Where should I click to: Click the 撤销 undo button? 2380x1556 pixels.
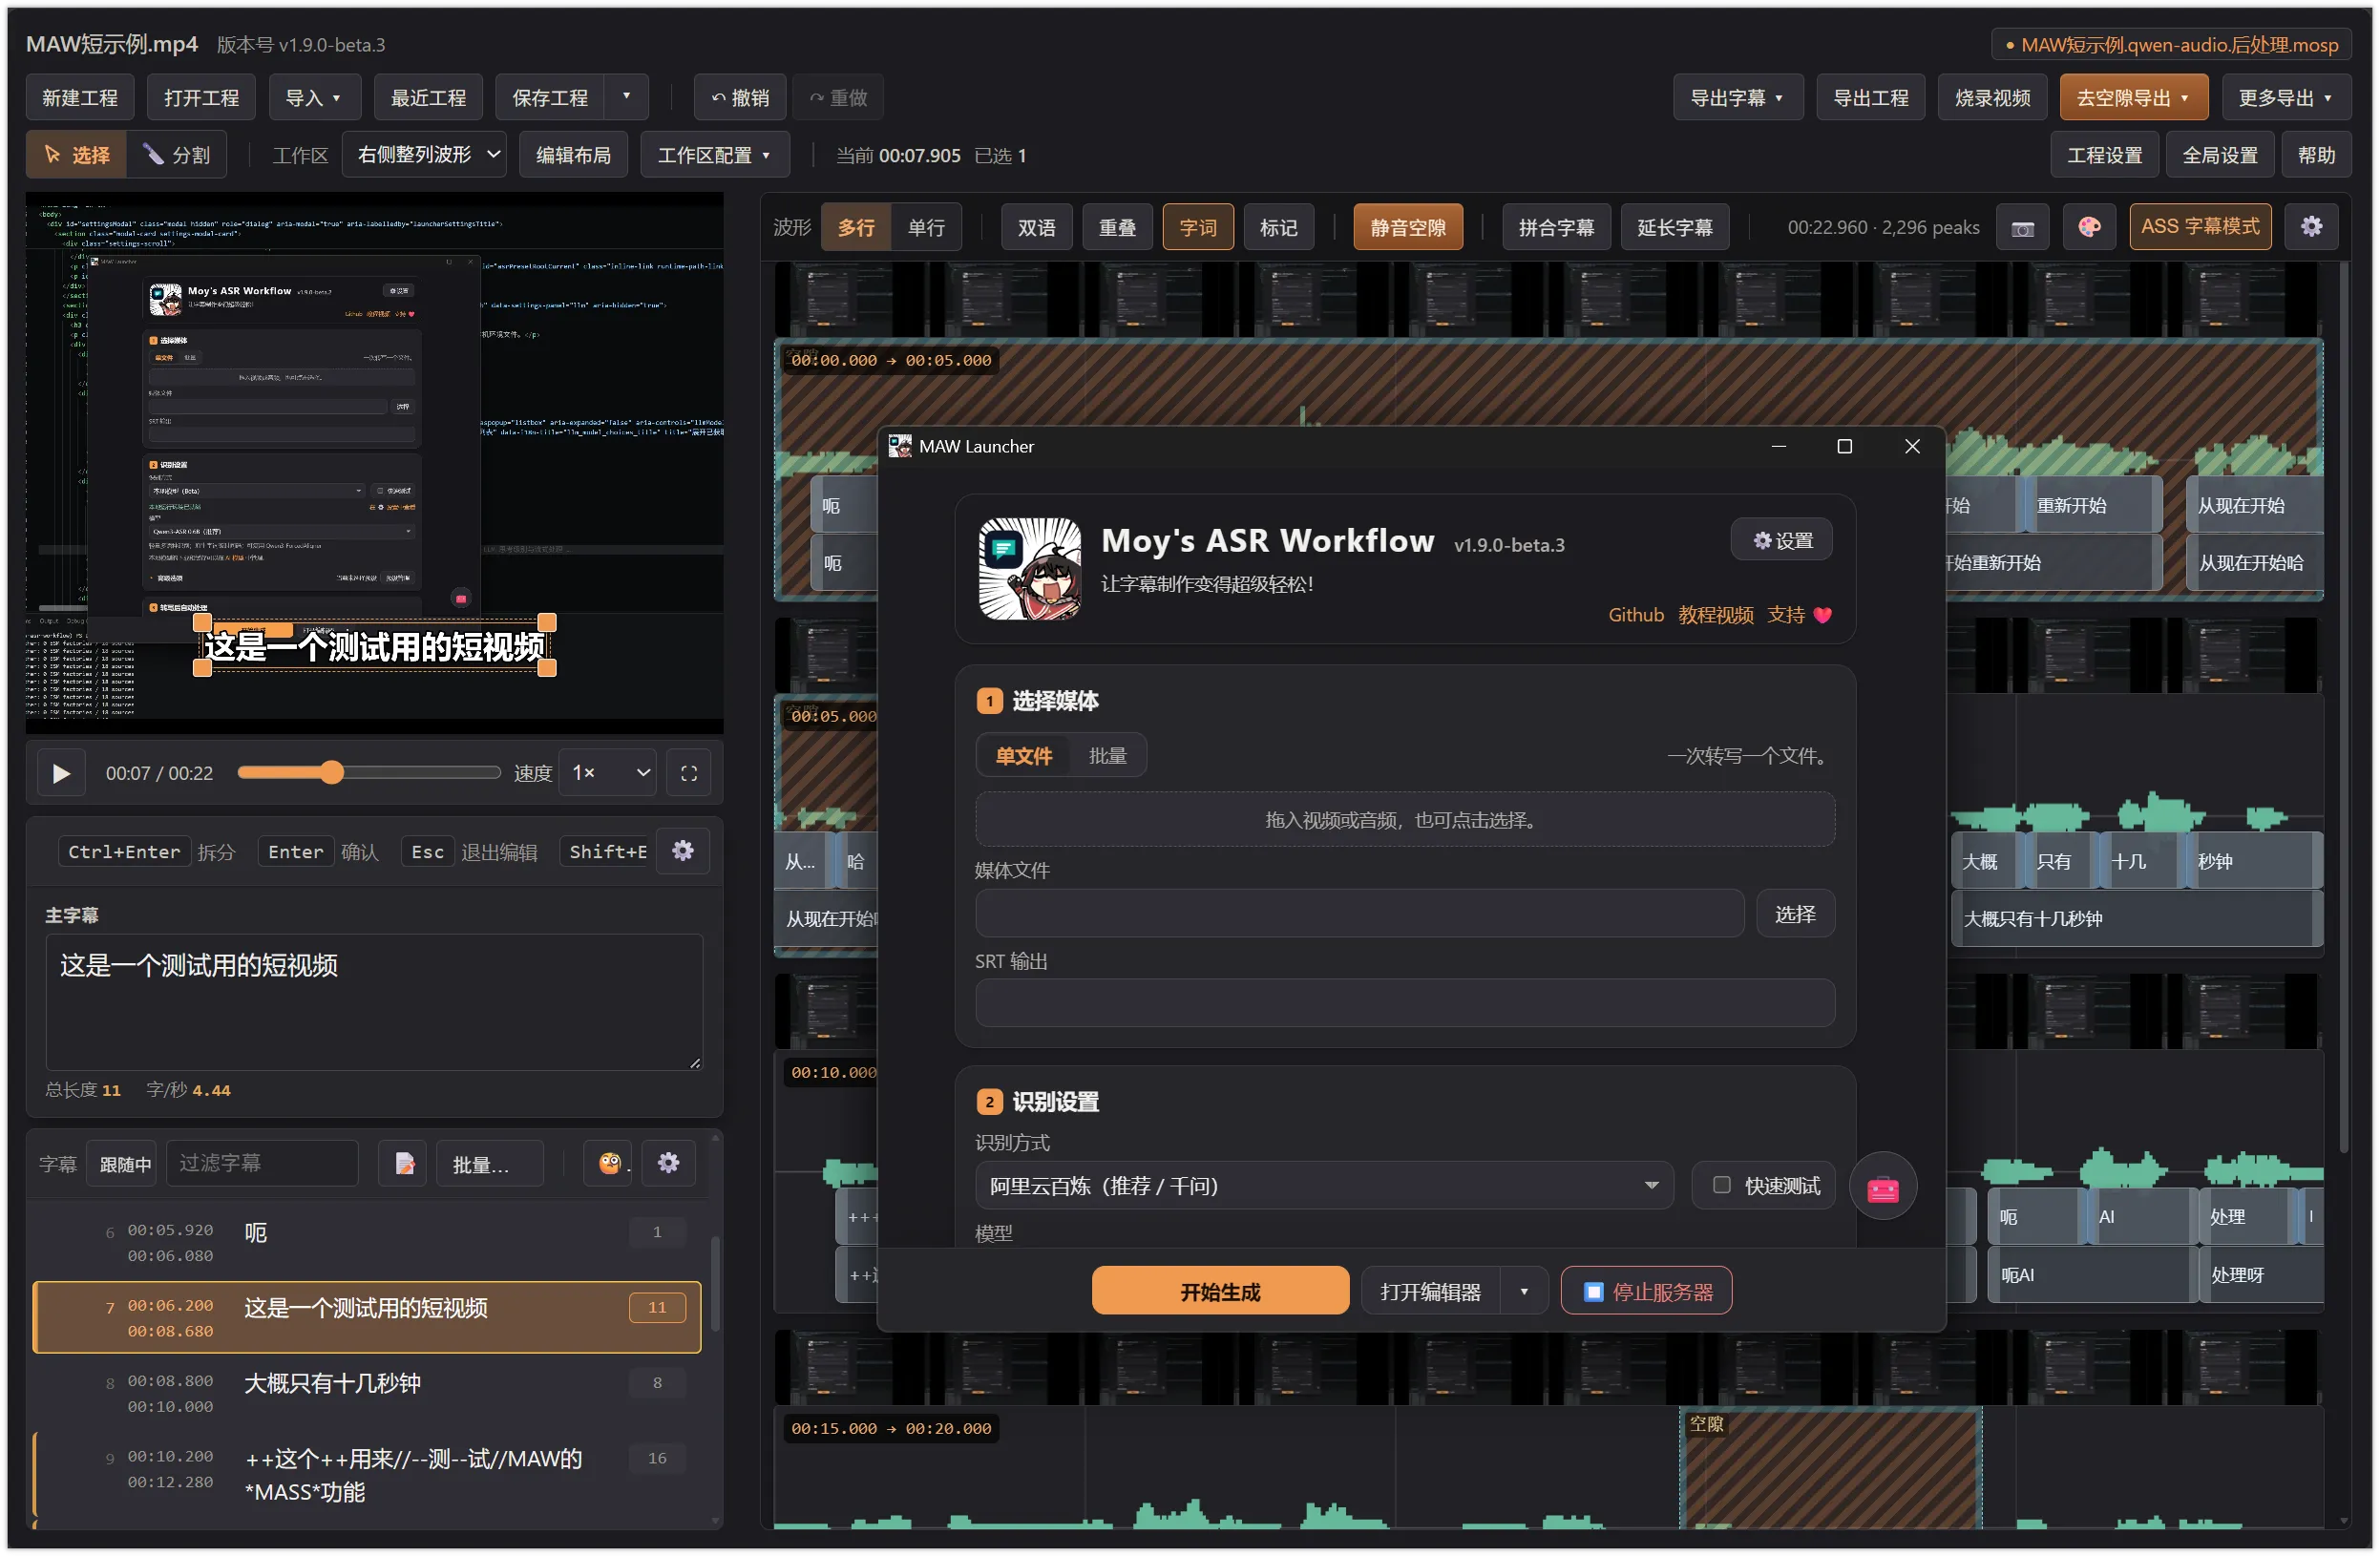tap(740, 98)
